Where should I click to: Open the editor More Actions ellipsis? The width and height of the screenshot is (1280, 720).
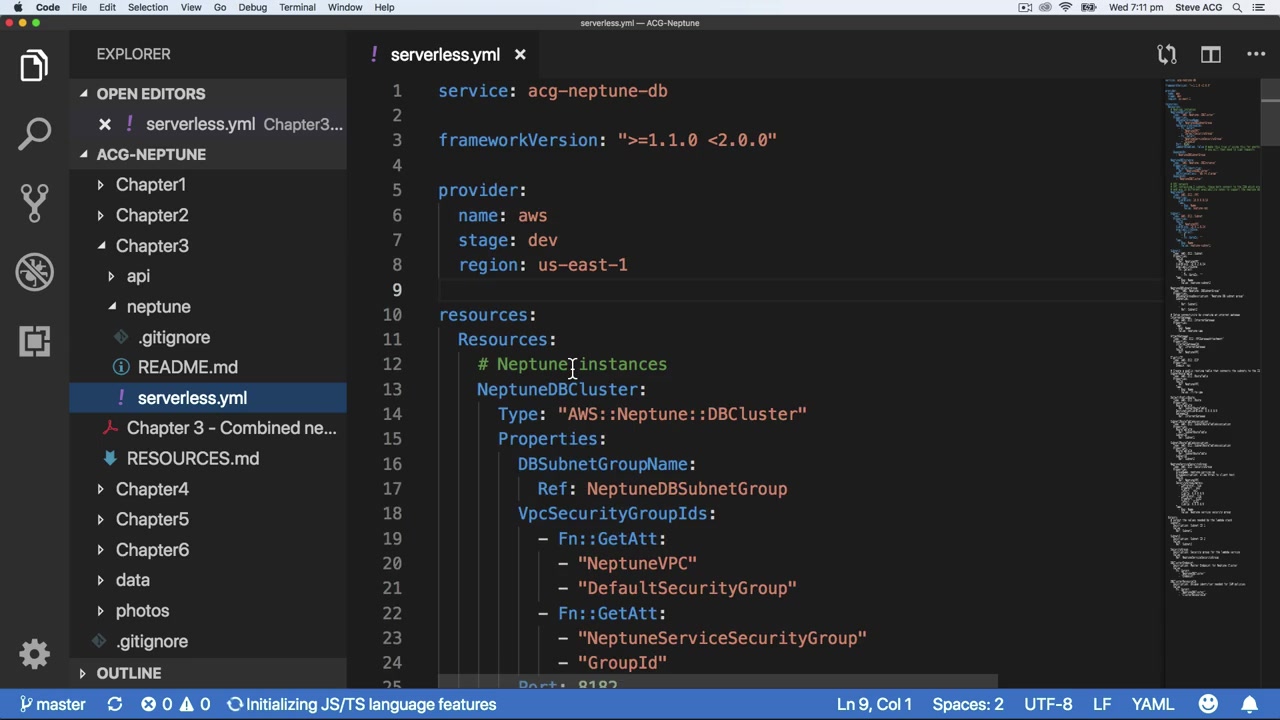1256,55
